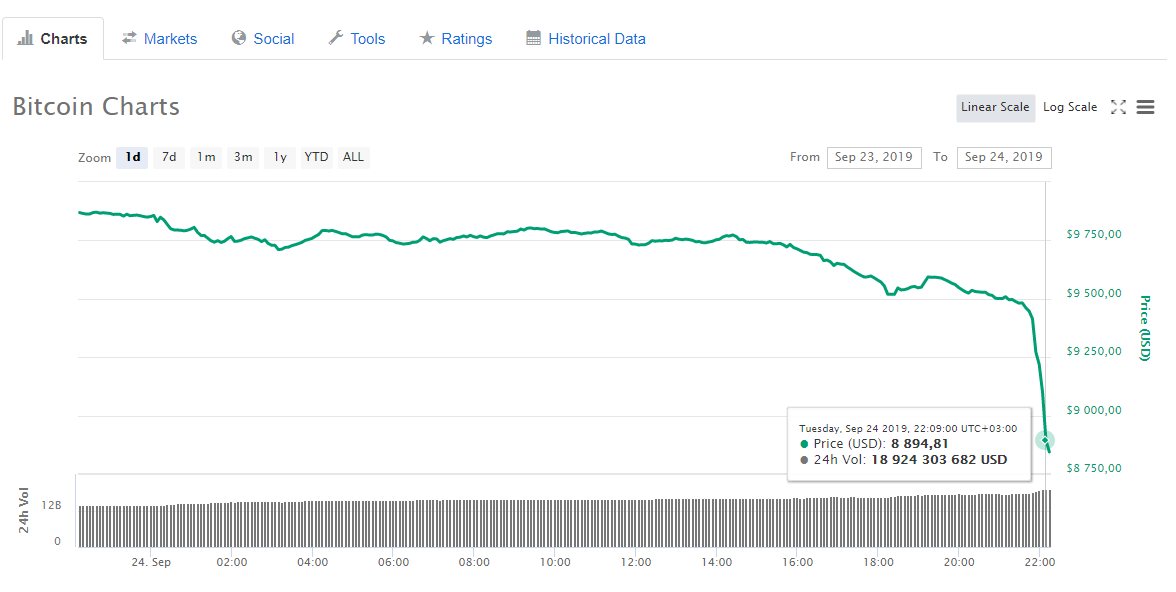
Task: Set zoom range to 1d
Action: click(x=132, y=157)
